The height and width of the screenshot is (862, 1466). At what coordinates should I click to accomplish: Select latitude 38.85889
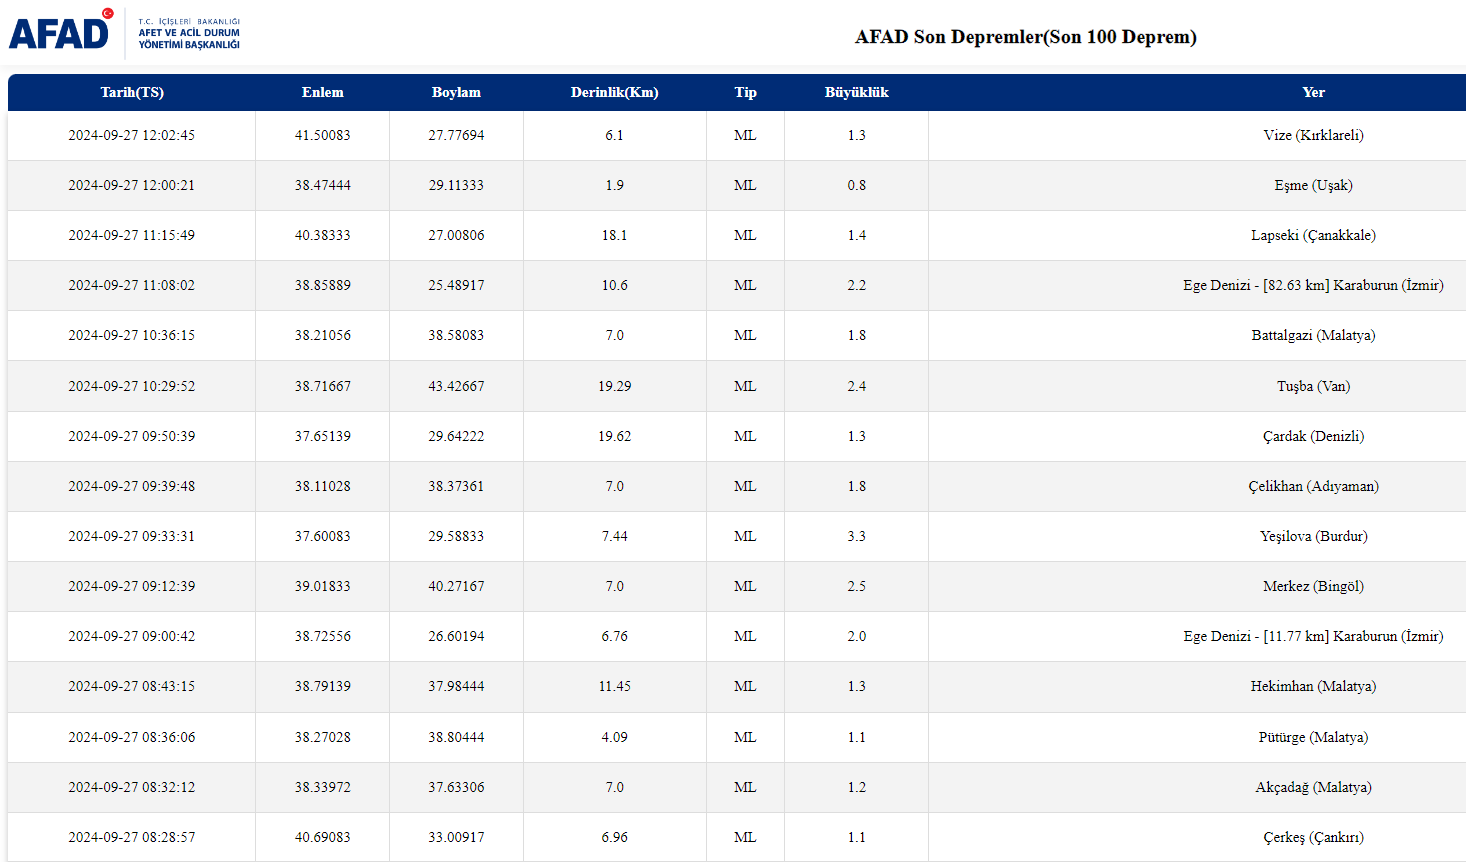tap(323, 285)
